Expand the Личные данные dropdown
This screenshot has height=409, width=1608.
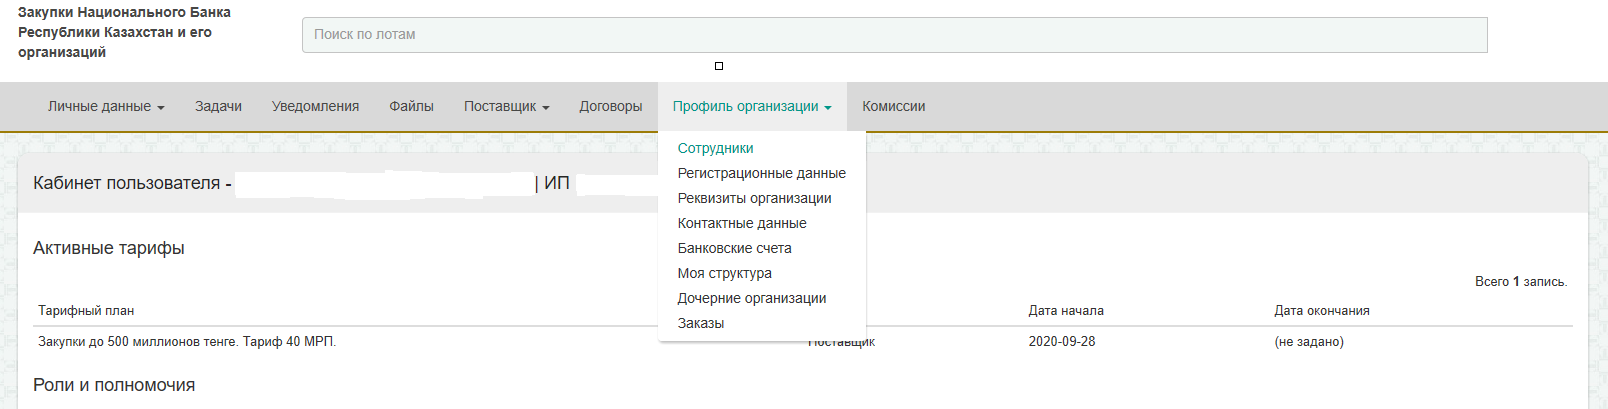point(106,107)
